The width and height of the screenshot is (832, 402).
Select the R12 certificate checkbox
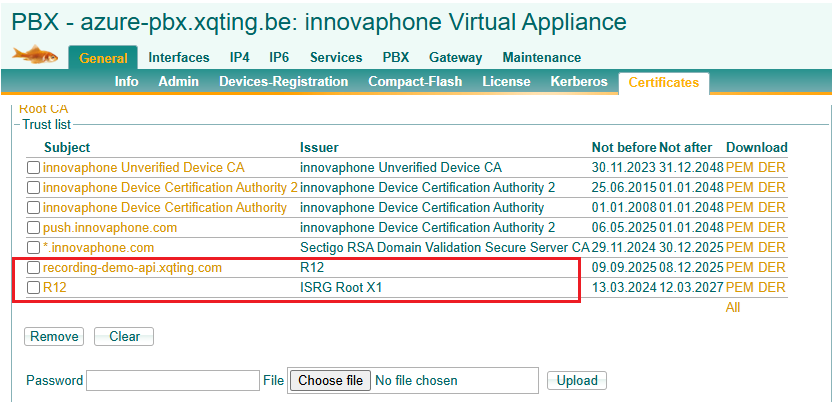(34, 288)
